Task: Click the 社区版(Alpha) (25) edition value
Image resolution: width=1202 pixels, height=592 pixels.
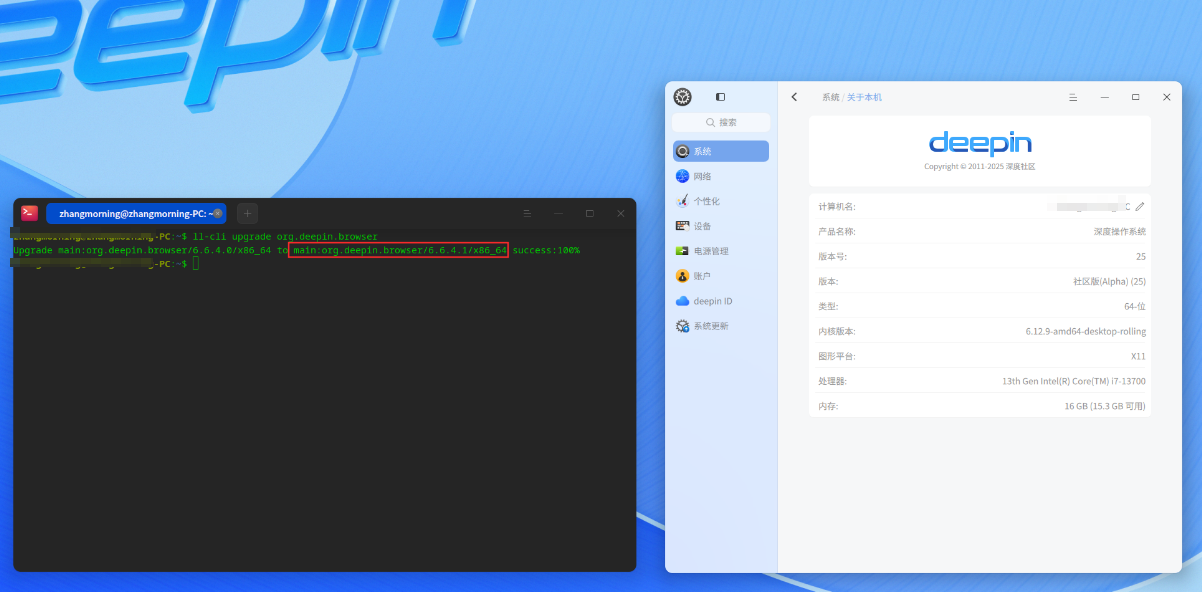Action: click(1109, 281)
